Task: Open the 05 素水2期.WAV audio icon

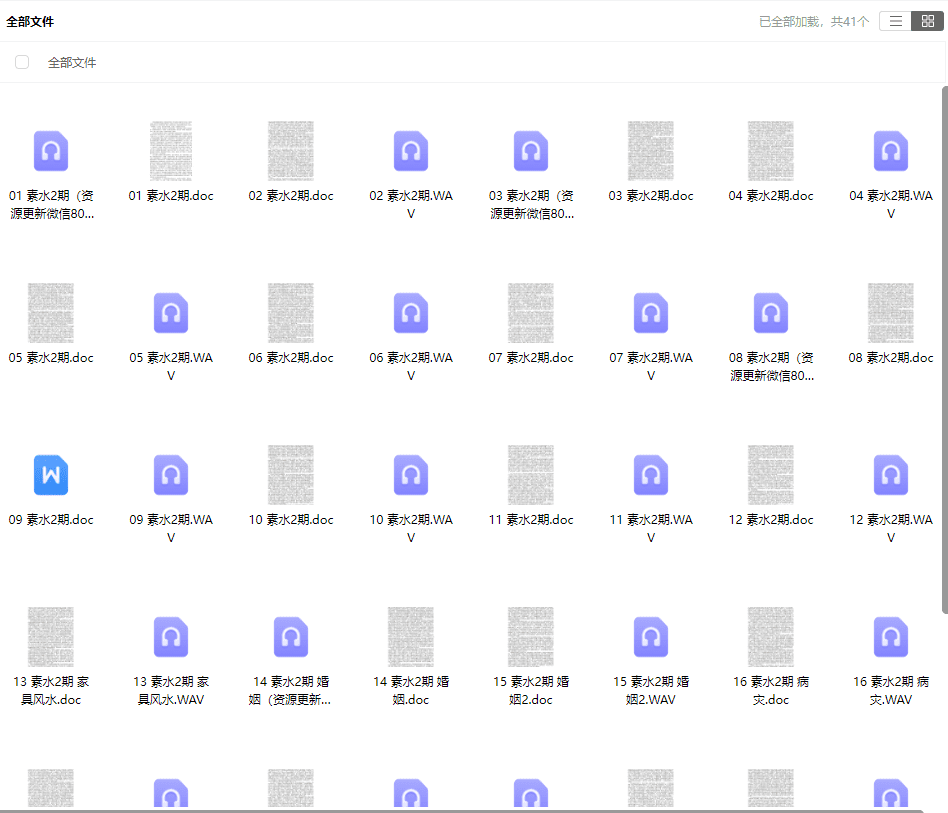Action: click(x=171, y=313)
